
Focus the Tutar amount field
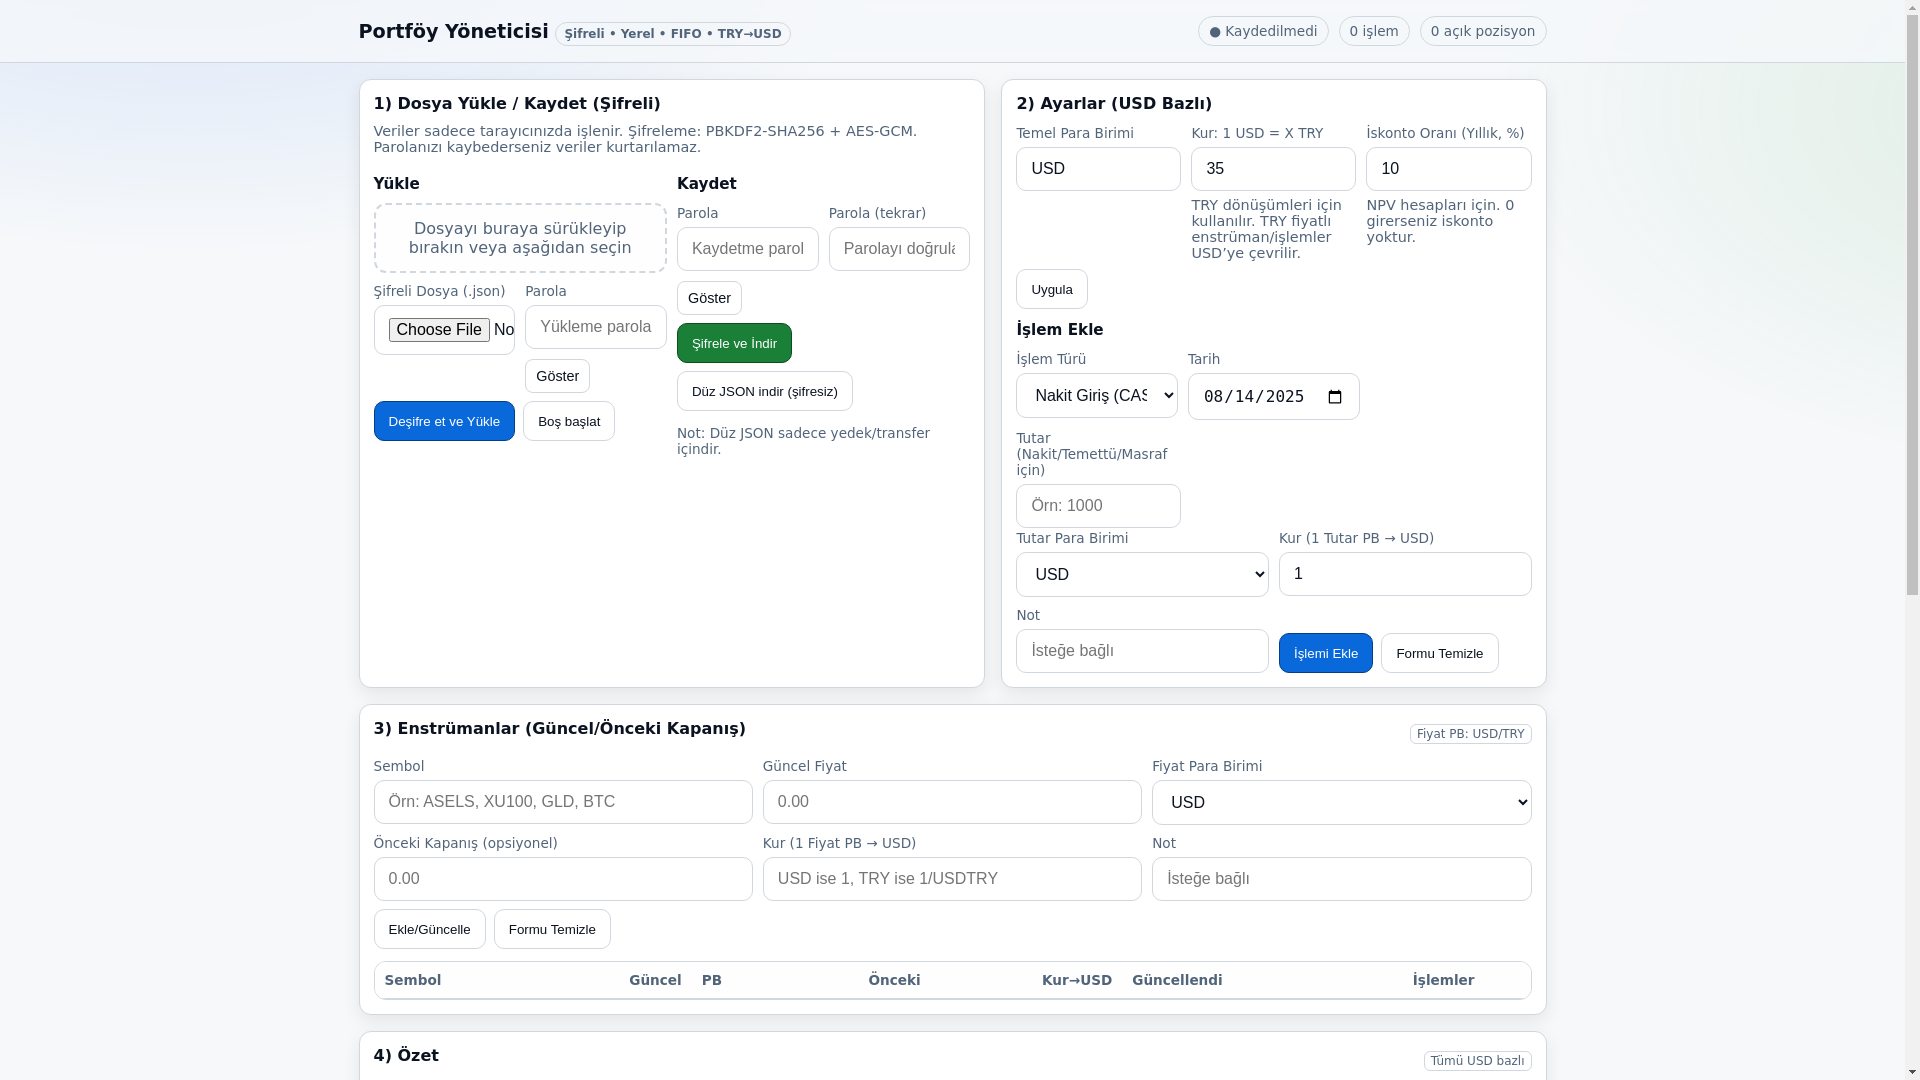coord(1098,506)
